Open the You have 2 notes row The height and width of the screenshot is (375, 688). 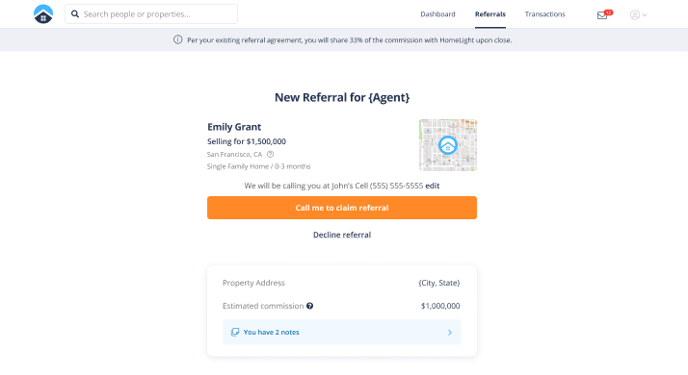coord(342,332)
